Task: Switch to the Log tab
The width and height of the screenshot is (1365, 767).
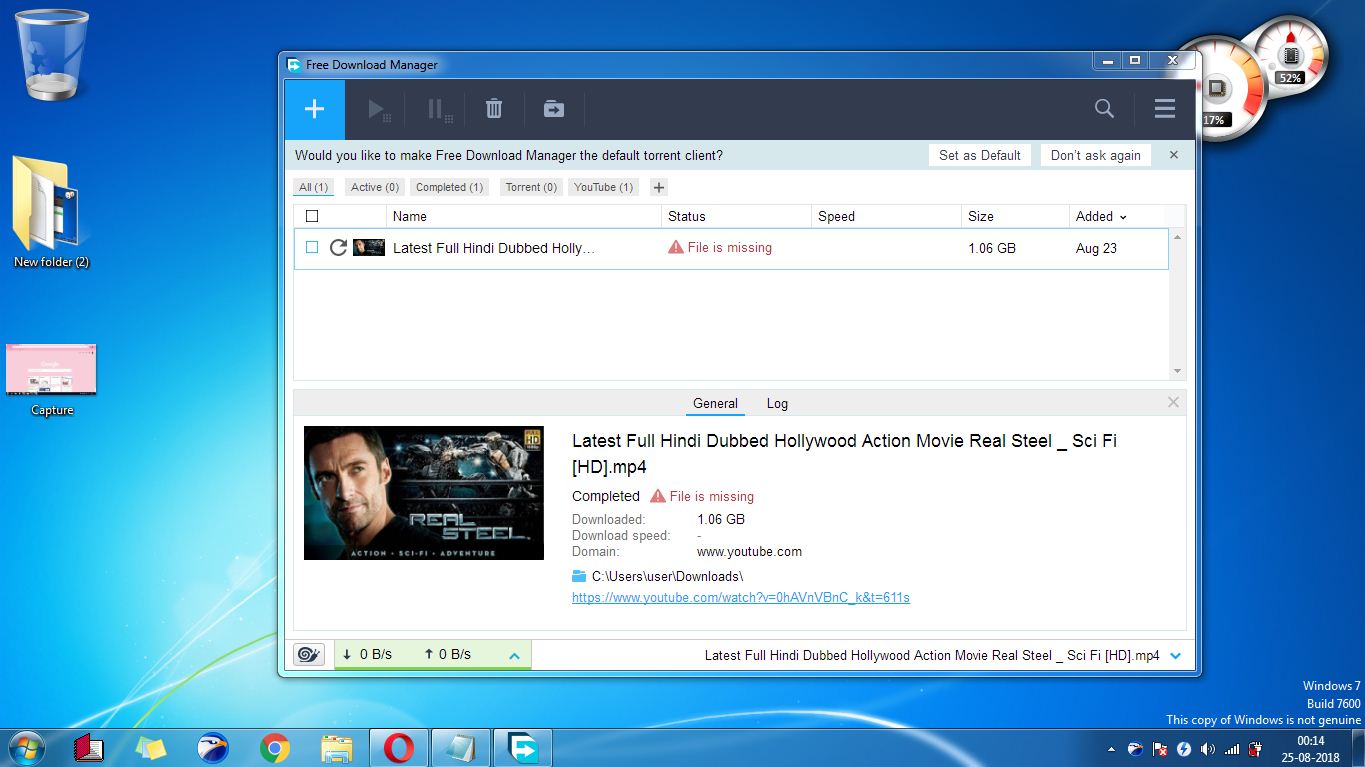Action: pyautogui.click(x=777, y=403)
